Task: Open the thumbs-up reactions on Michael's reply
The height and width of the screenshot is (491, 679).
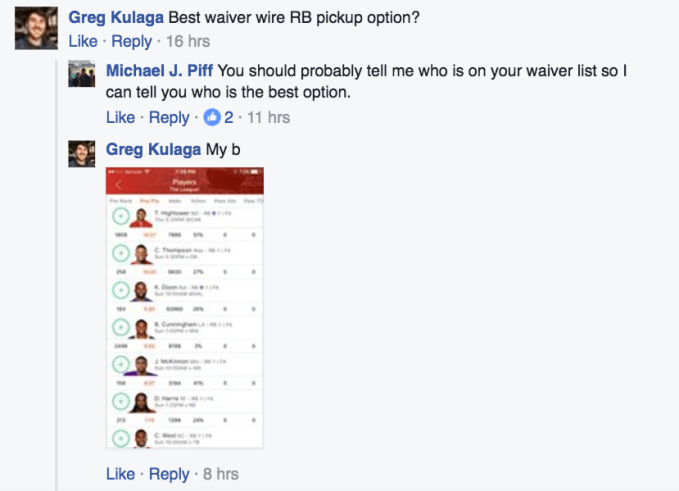Action: (x=212, y=118)
